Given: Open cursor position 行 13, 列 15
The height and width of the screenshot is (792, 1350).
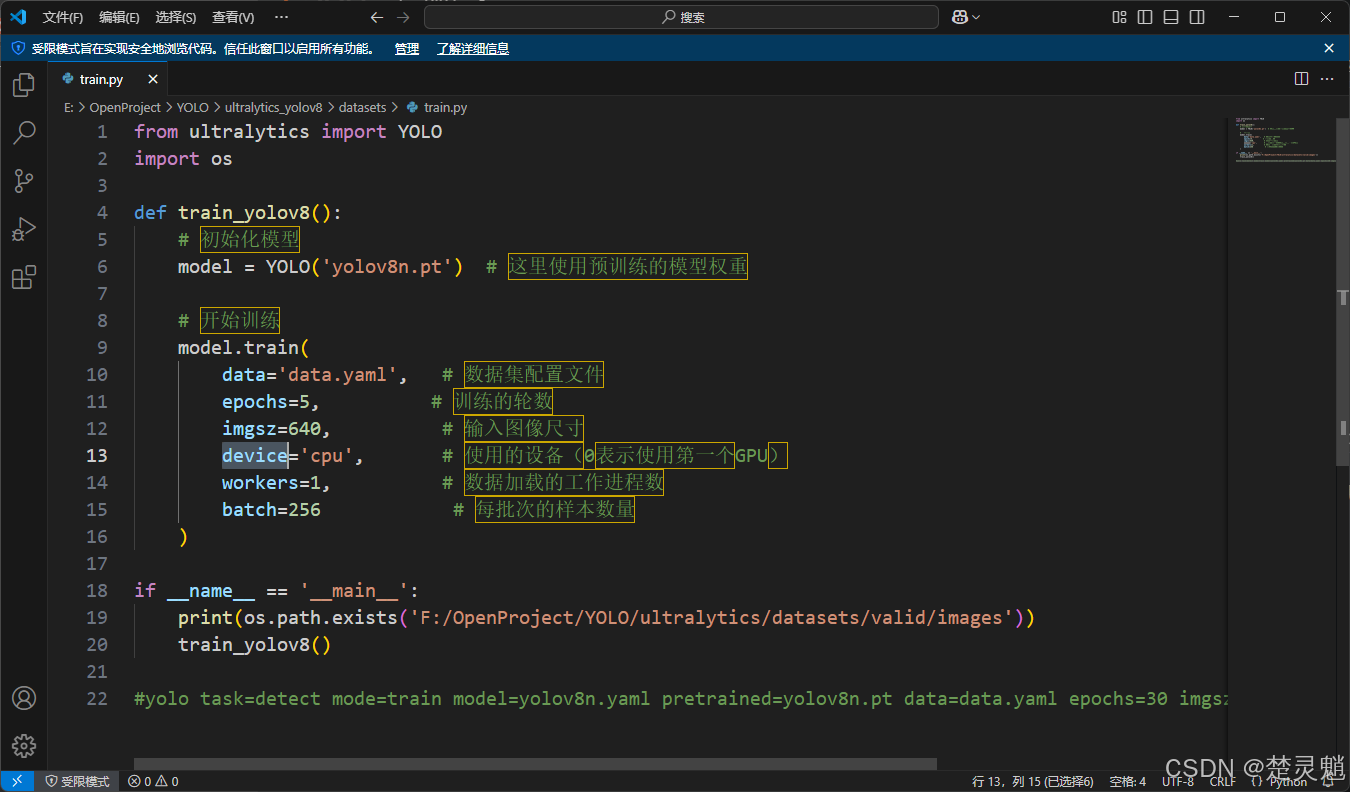Looking at the screenshot, I should click(1033, 781).
